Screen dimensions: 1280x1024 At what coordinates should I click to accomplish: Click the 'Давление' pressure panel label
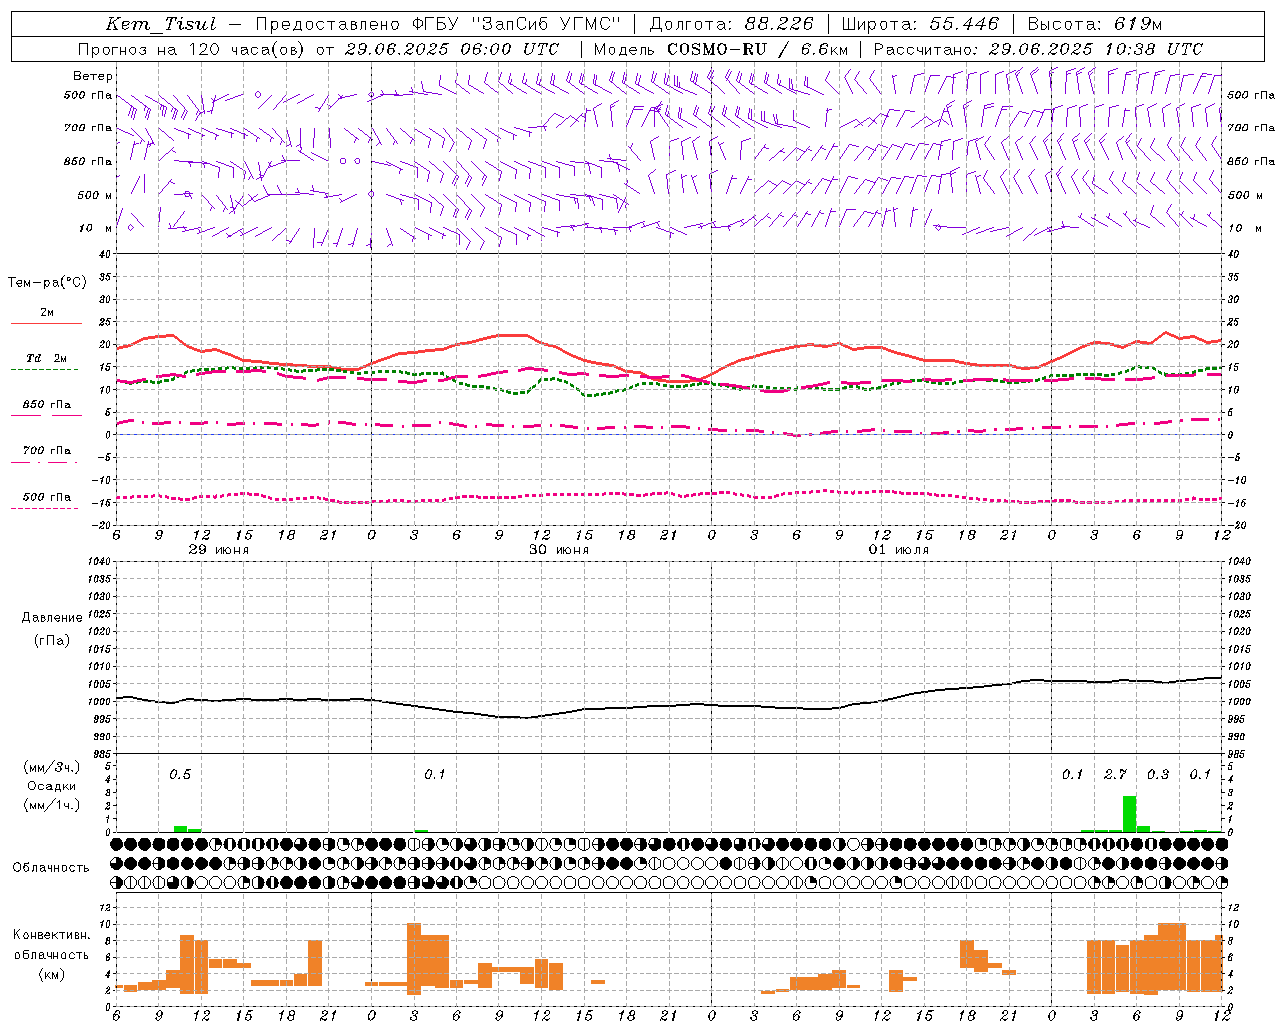52,618
